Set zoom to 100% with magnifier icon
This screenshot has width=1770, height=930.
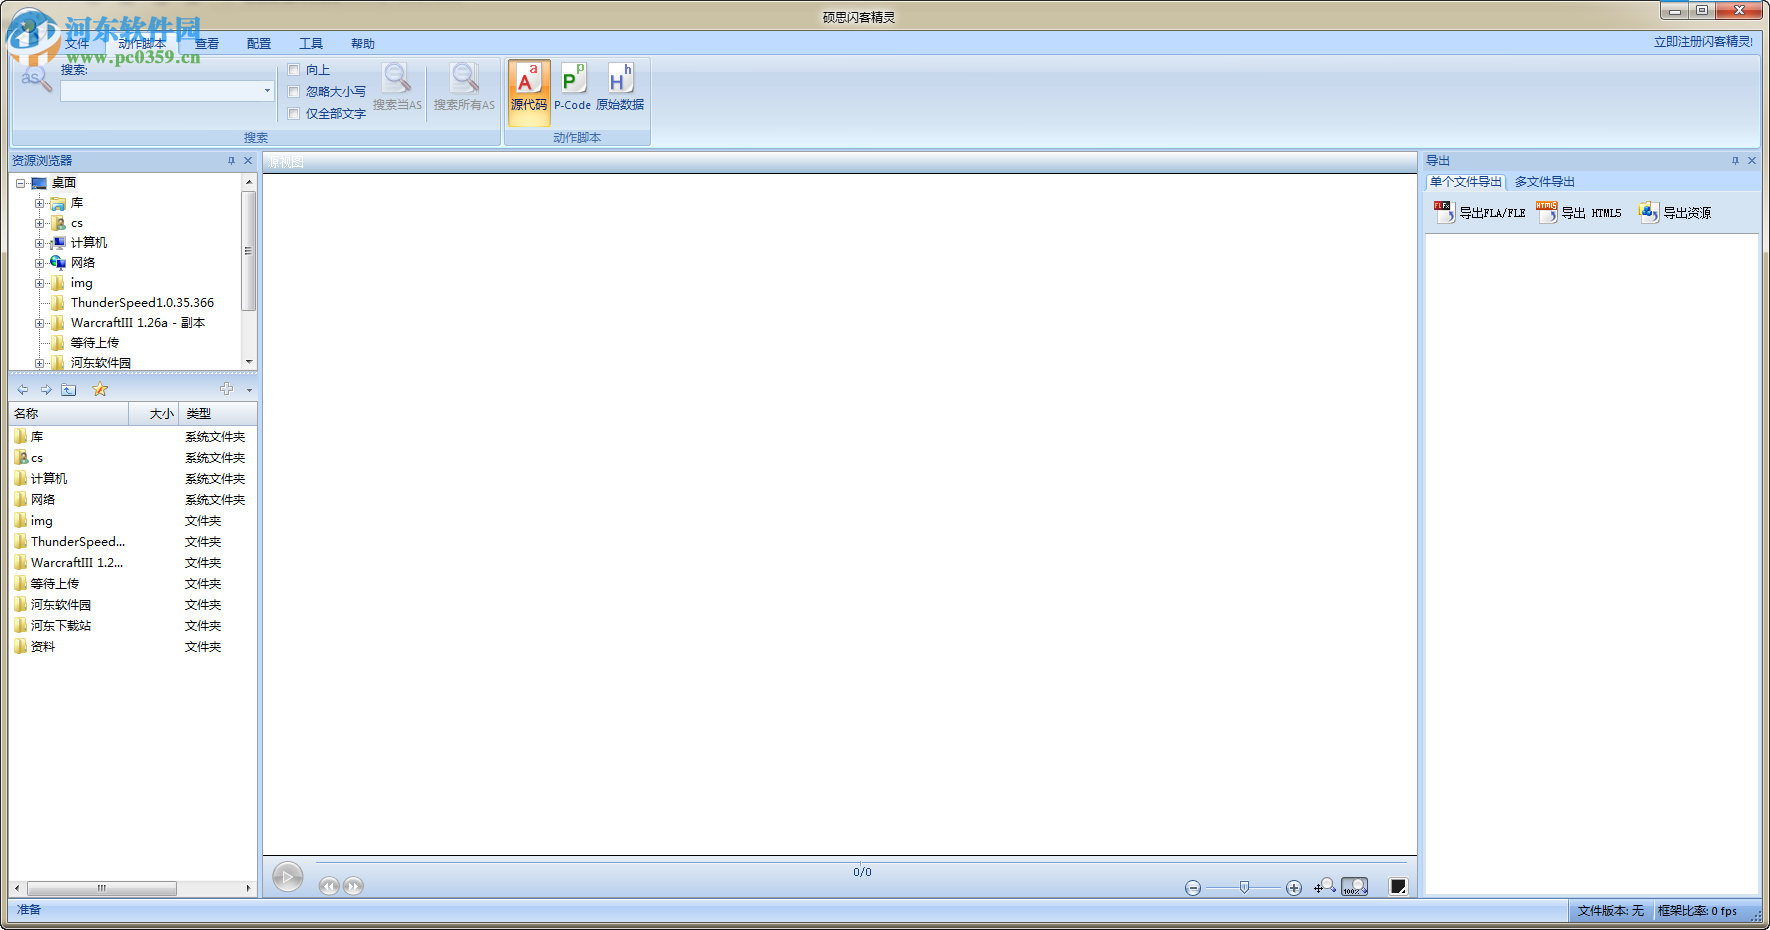tap(1355, 886)
